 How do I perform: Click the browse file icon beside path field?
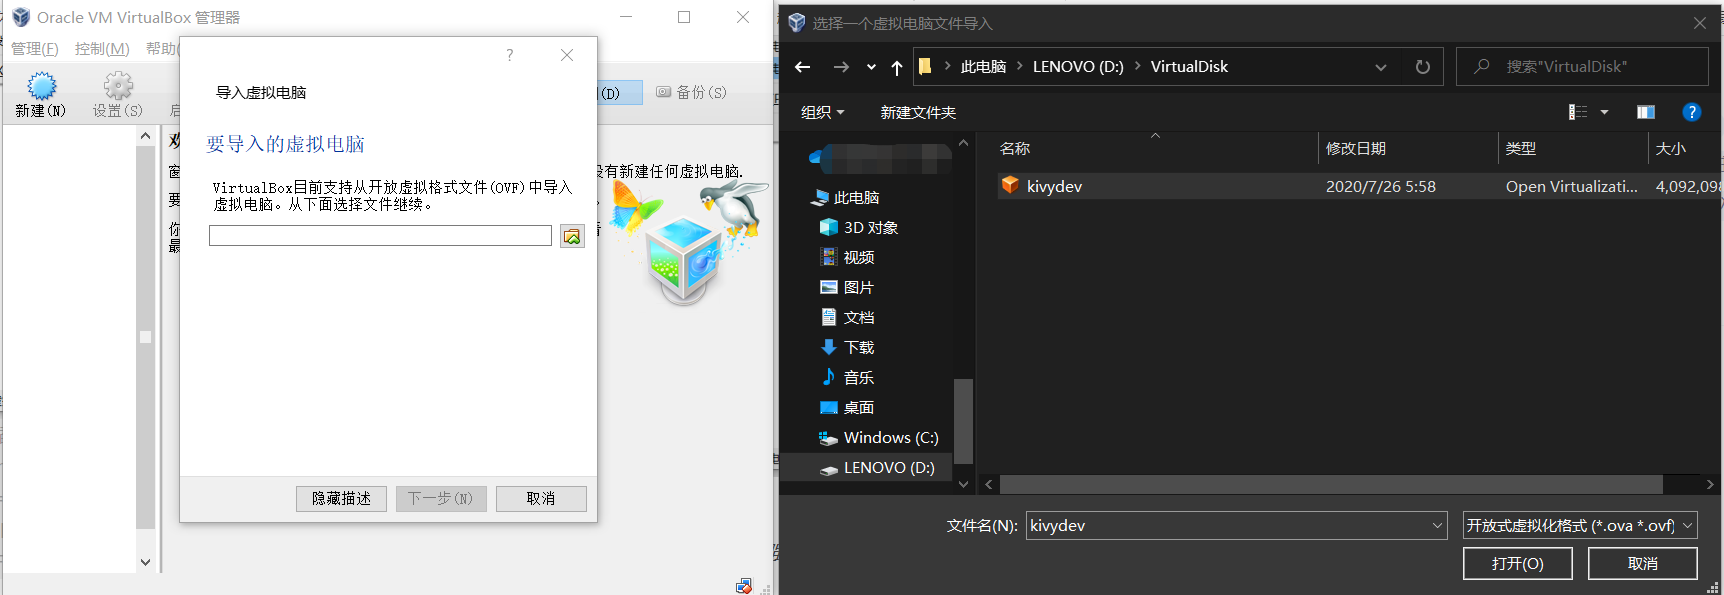(x=572, y=236)
